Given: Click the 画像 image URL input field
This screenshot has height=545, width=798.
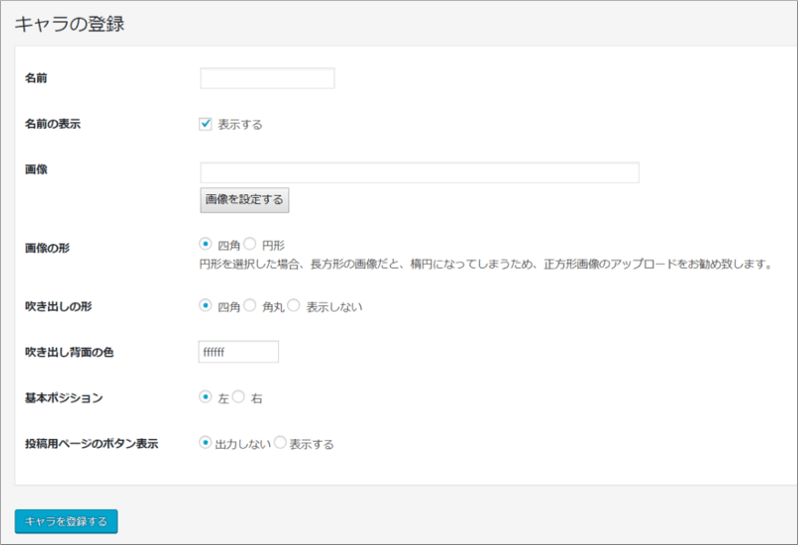Looking at the screenshot, I should coord(419,173).
